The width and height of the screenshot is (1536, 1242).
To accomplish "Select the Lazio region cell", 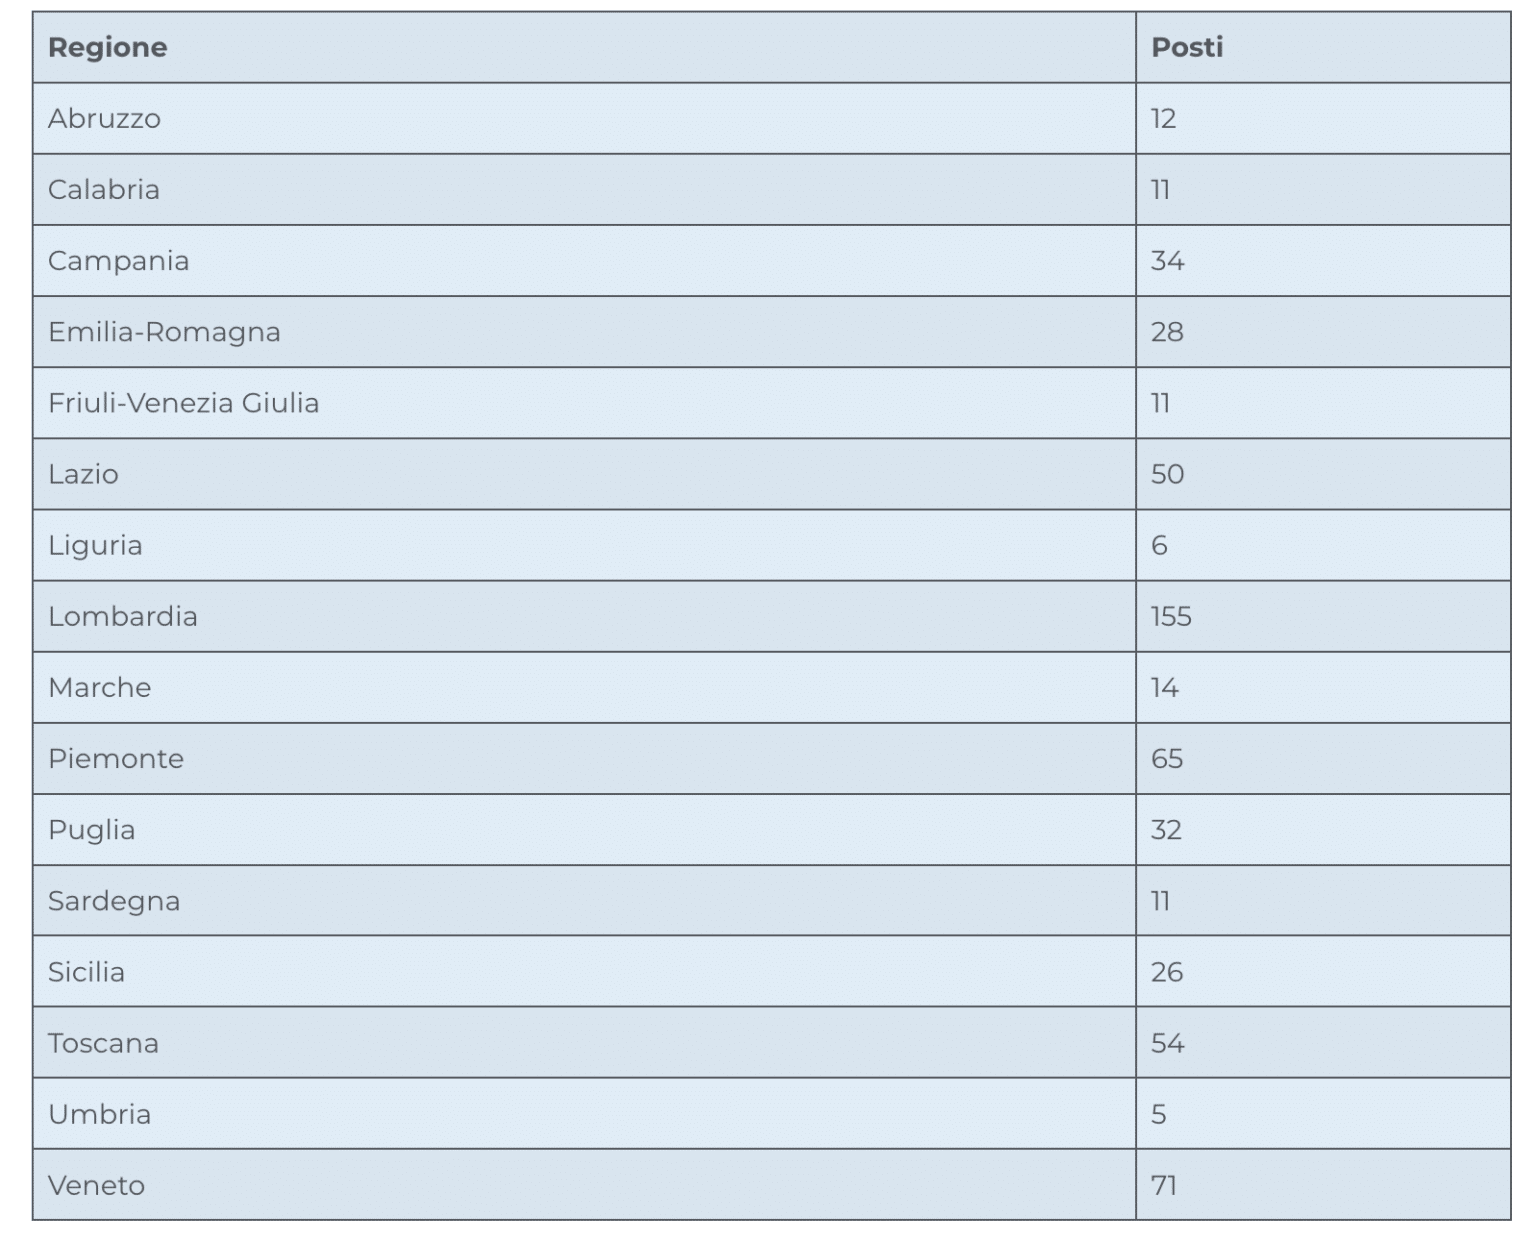I will coord(83,474).
